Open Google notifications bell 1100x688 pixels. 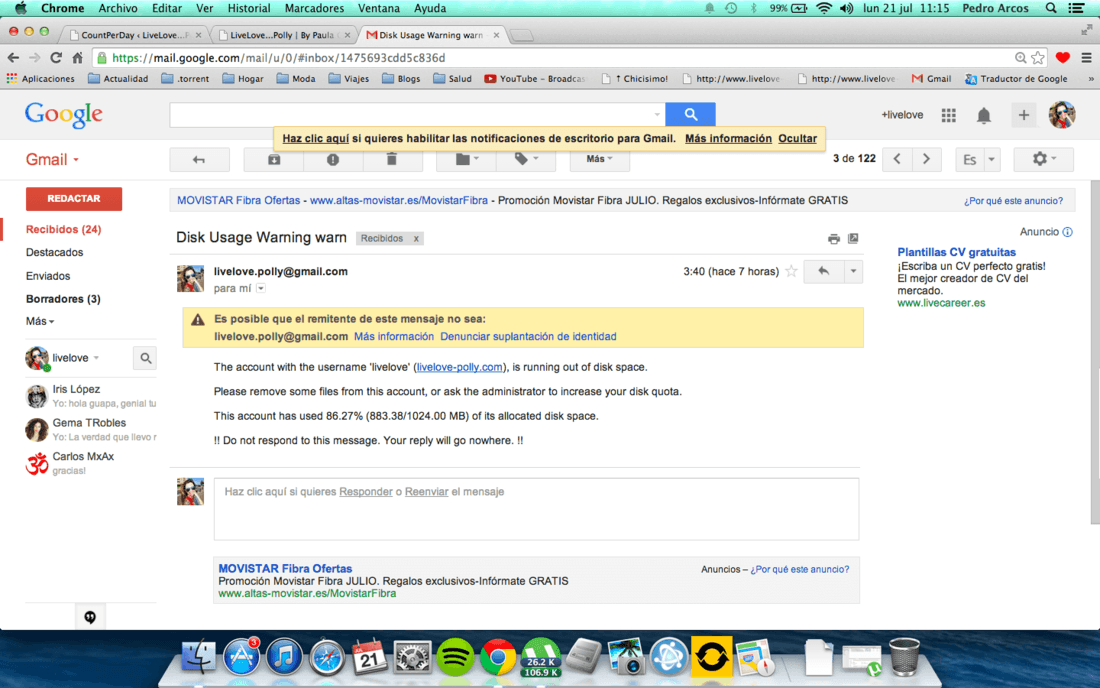(x=984, y=116)
